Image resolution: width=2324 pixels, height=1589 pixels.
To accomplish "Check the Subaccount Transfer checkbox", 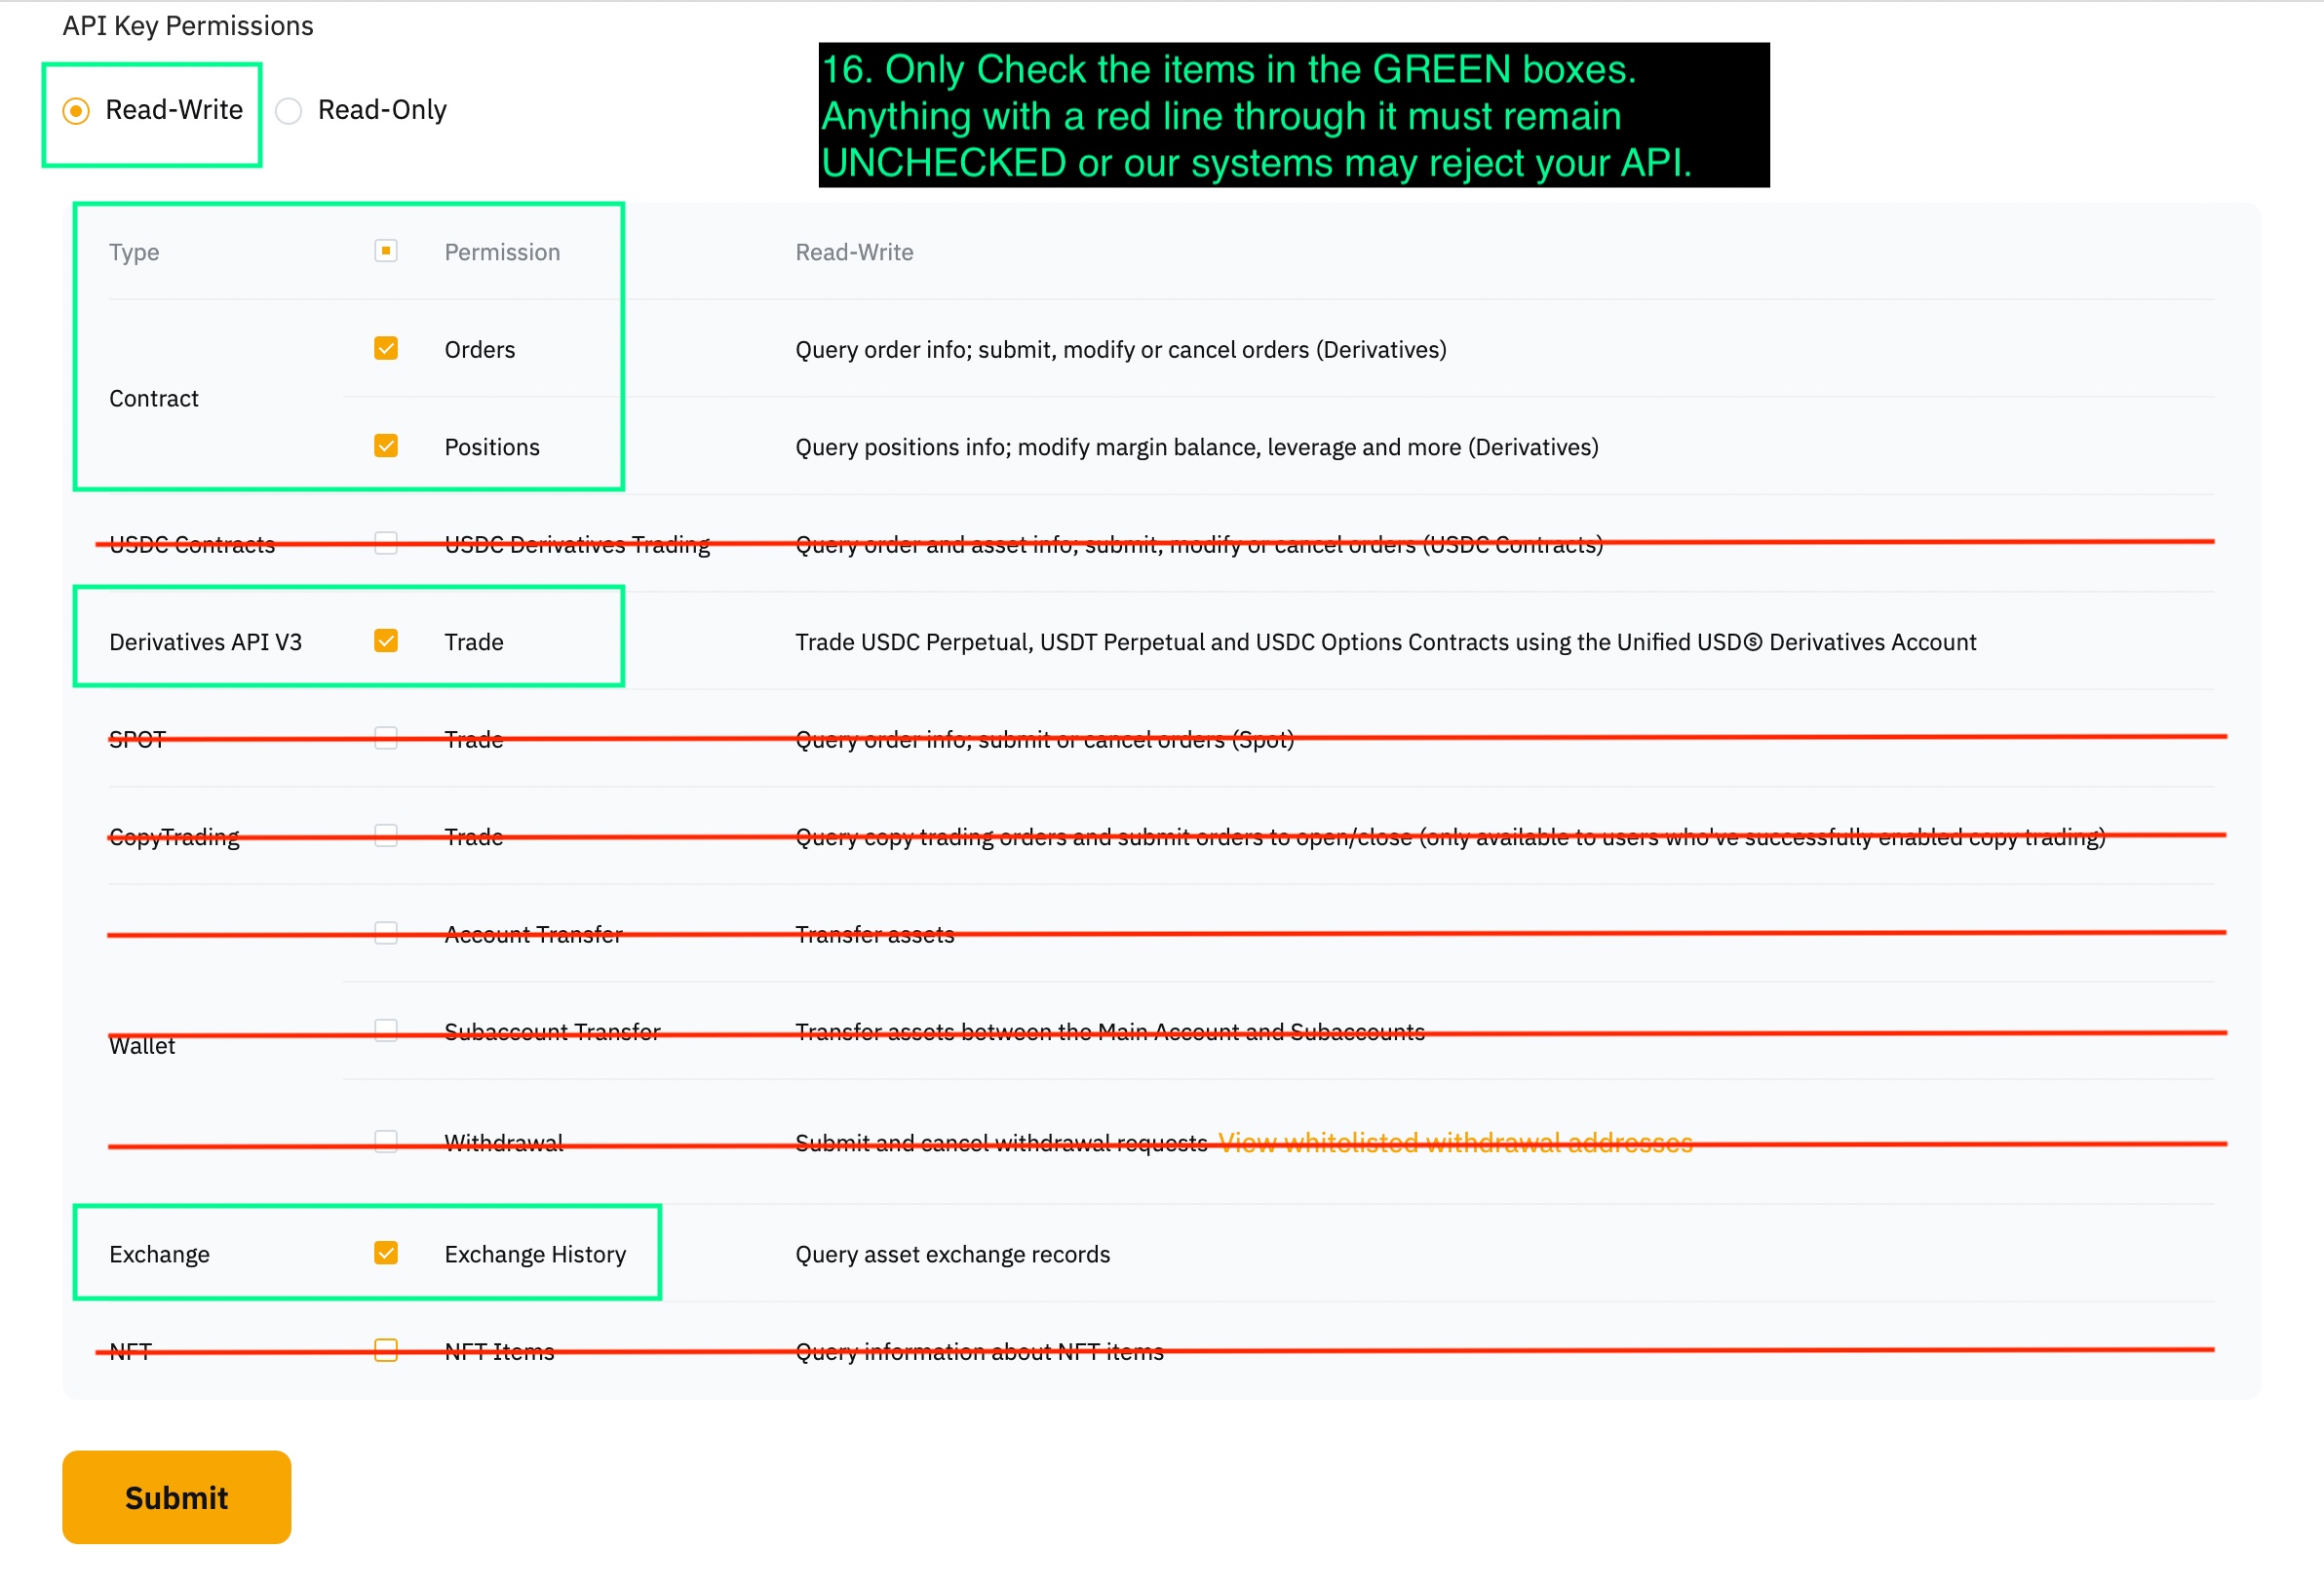I will (386, 1031).
